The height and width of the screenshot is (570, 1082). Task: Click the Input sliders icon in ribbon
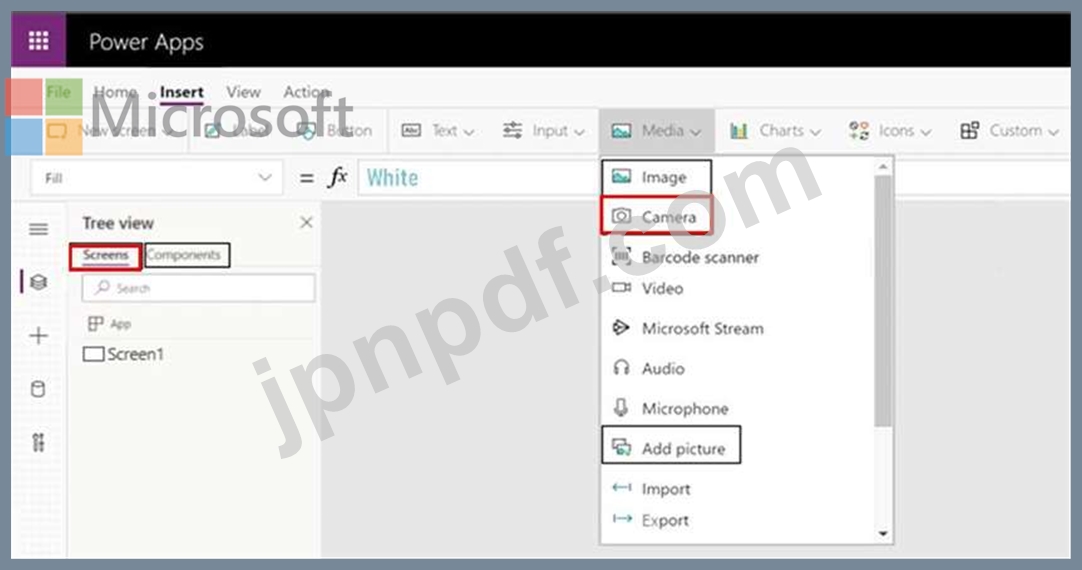pyautogui.click(x=512, y=130)
